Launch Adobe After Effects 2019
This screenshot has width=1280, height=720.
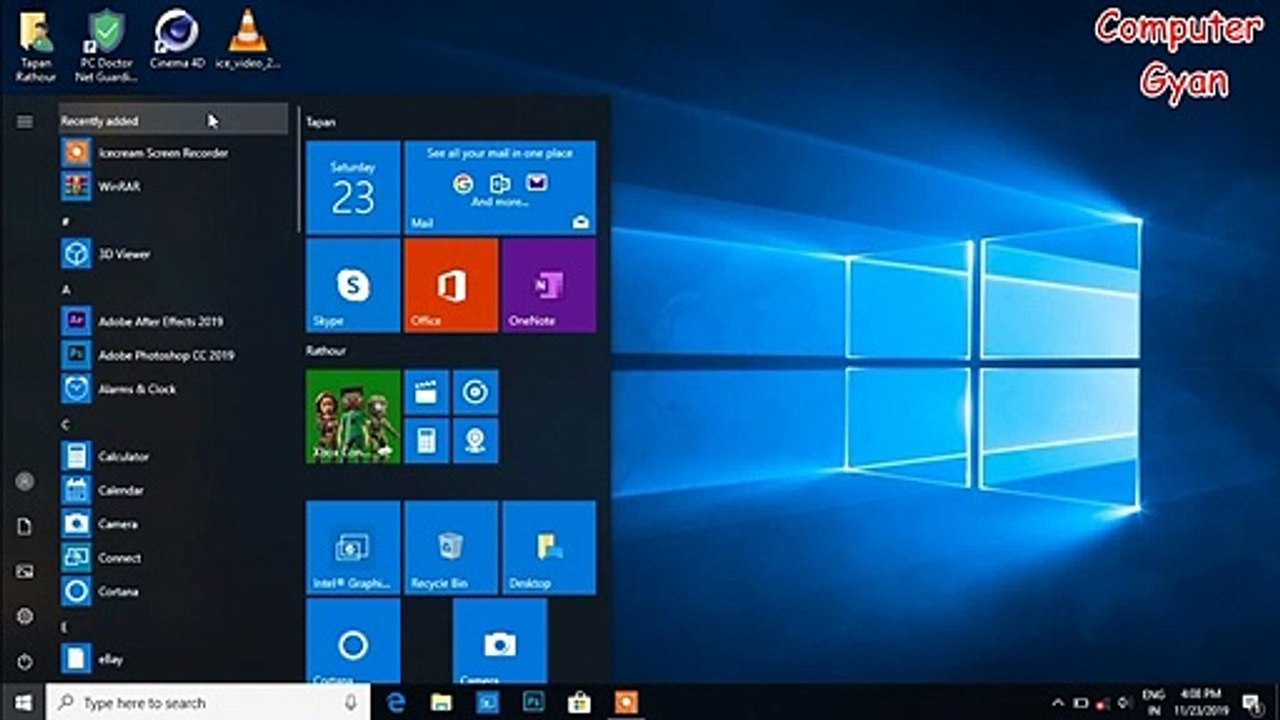174,321
